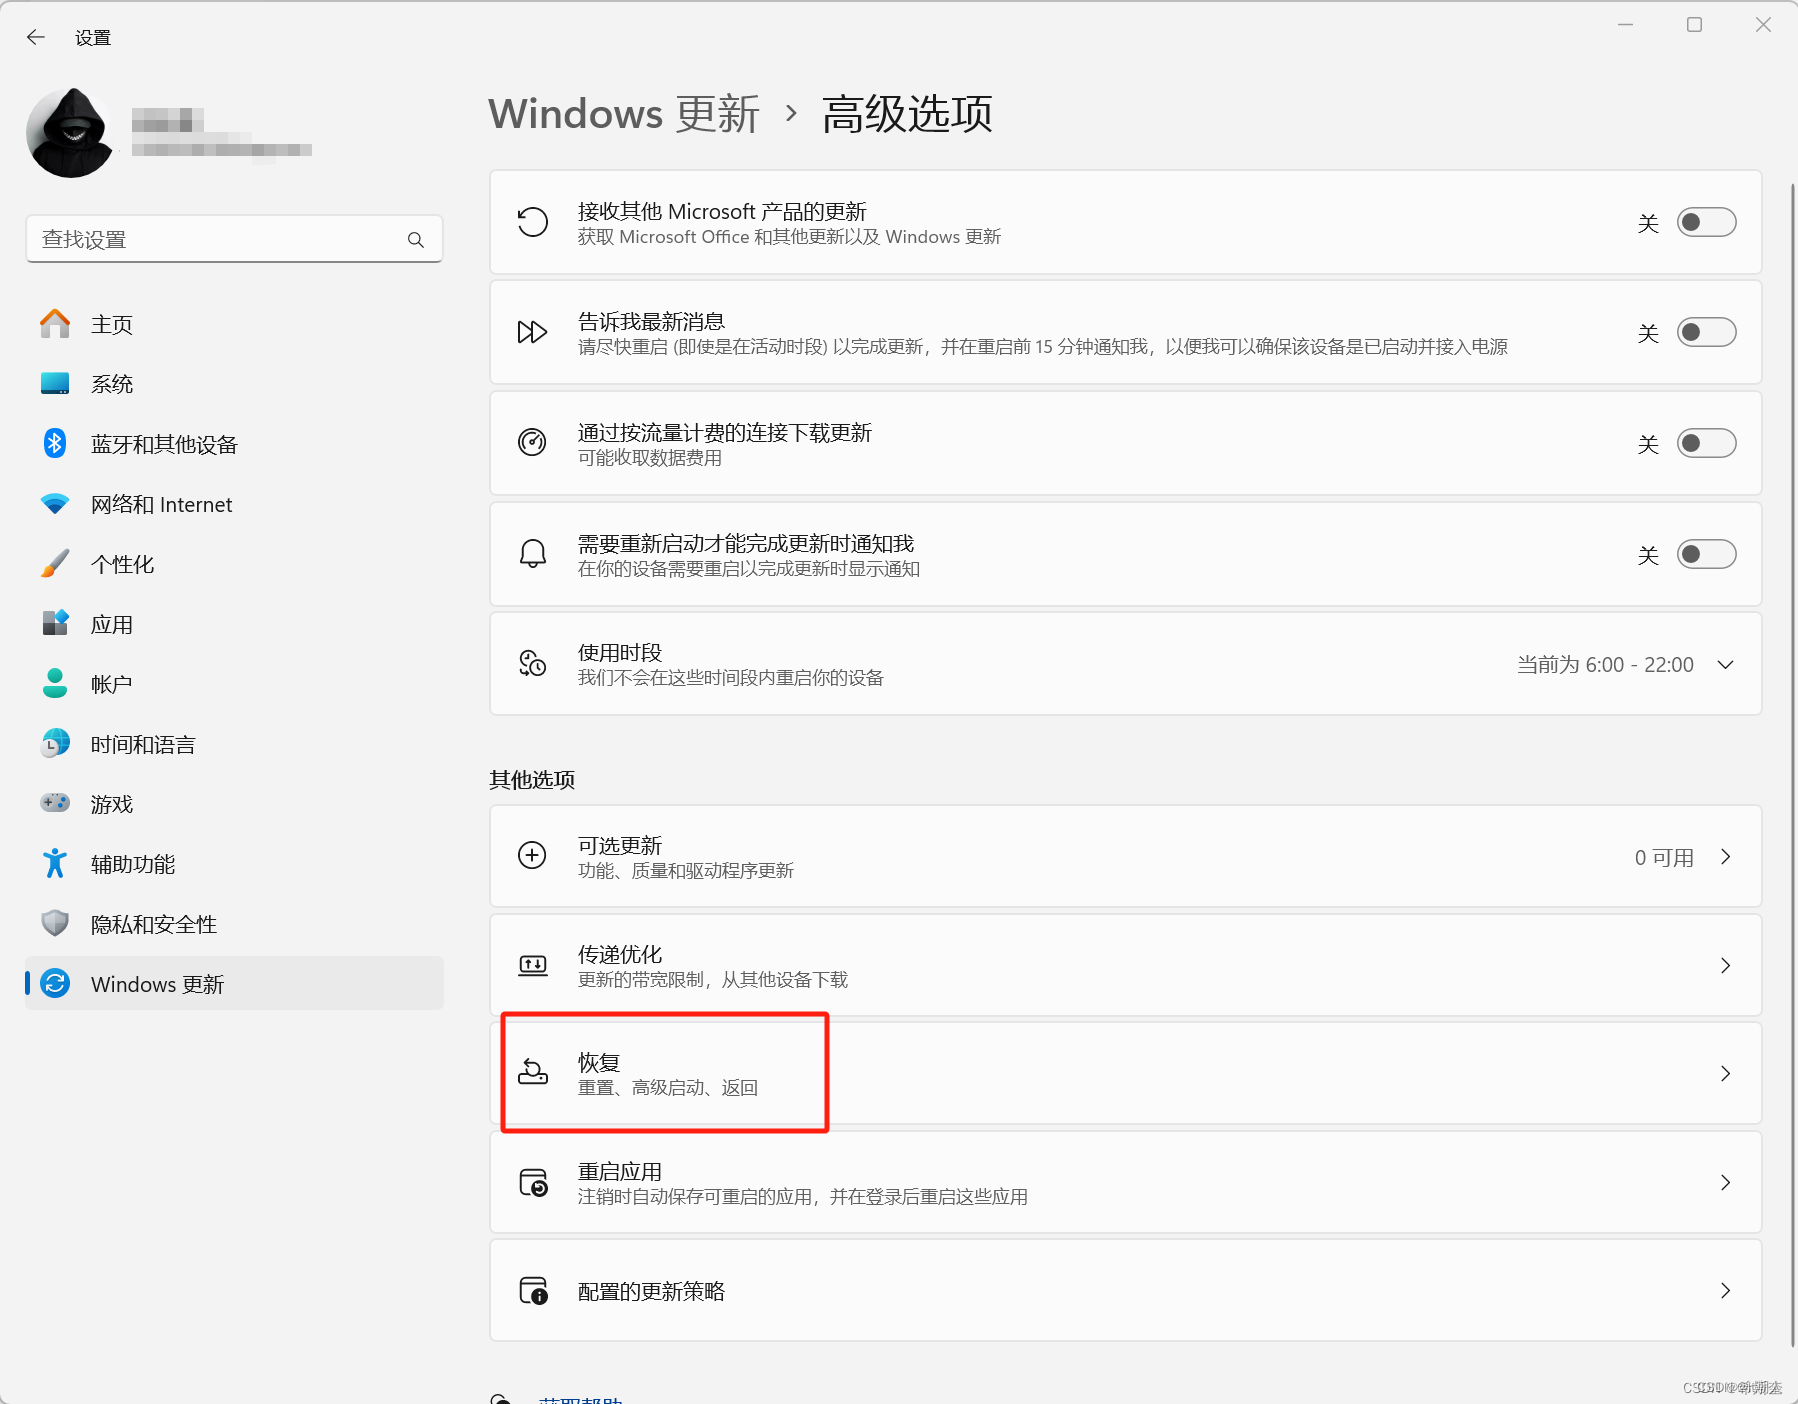Click the 帐户 person icon
1798x1404 pixels.
(x=55, y=683)
